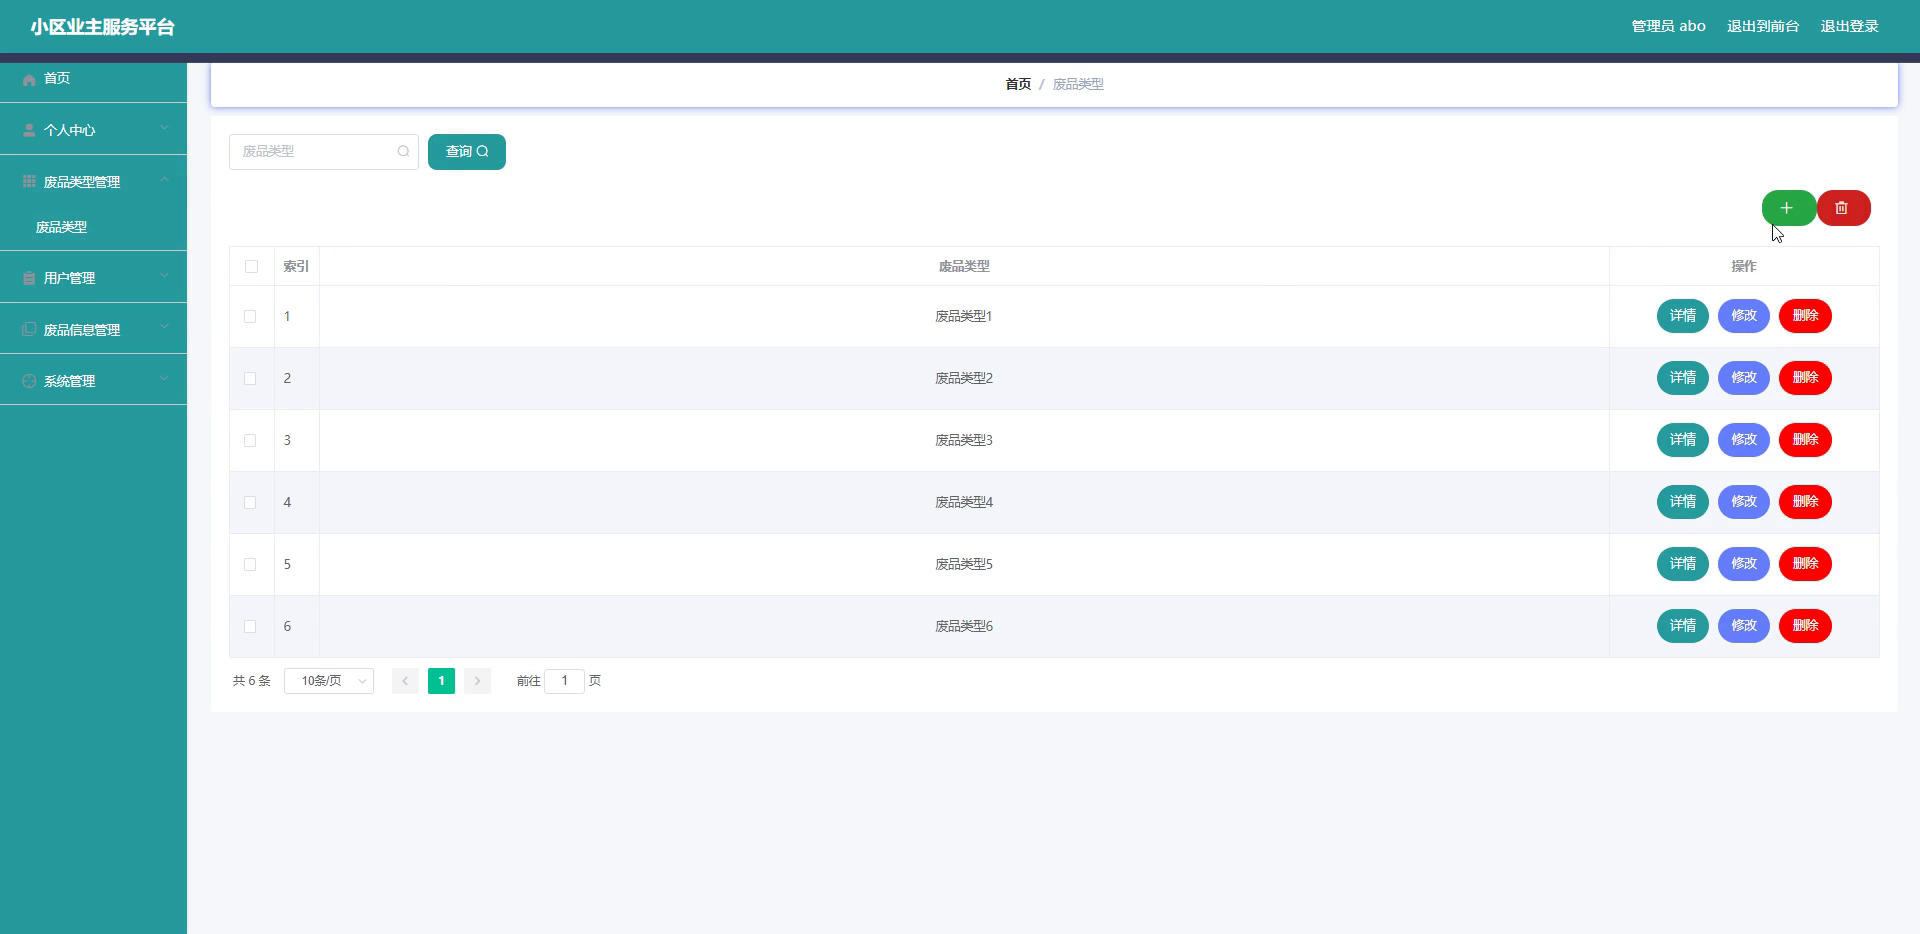The height and width of the screenshot is (934, 1920).
Task: Open 首页 in the sidebar
Action: pos(93,78)
